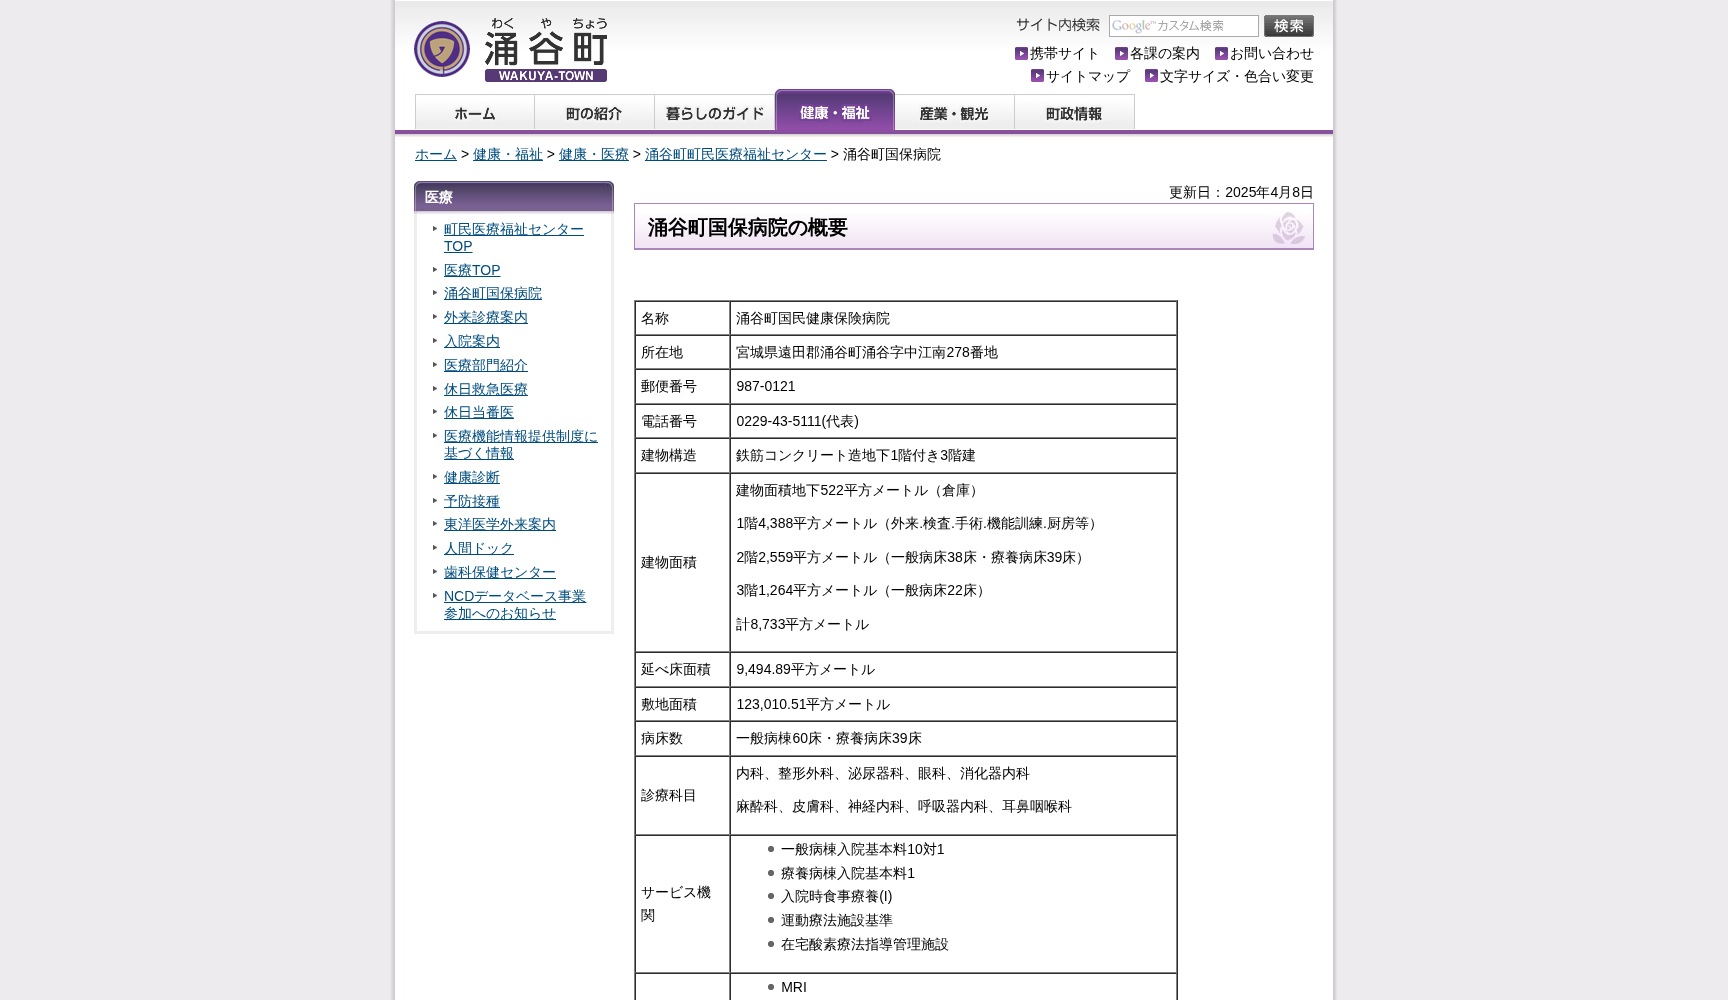Select the 健康・福祉 navigation tab
The image size is (1728, 1000).
[x=835, y=111]
